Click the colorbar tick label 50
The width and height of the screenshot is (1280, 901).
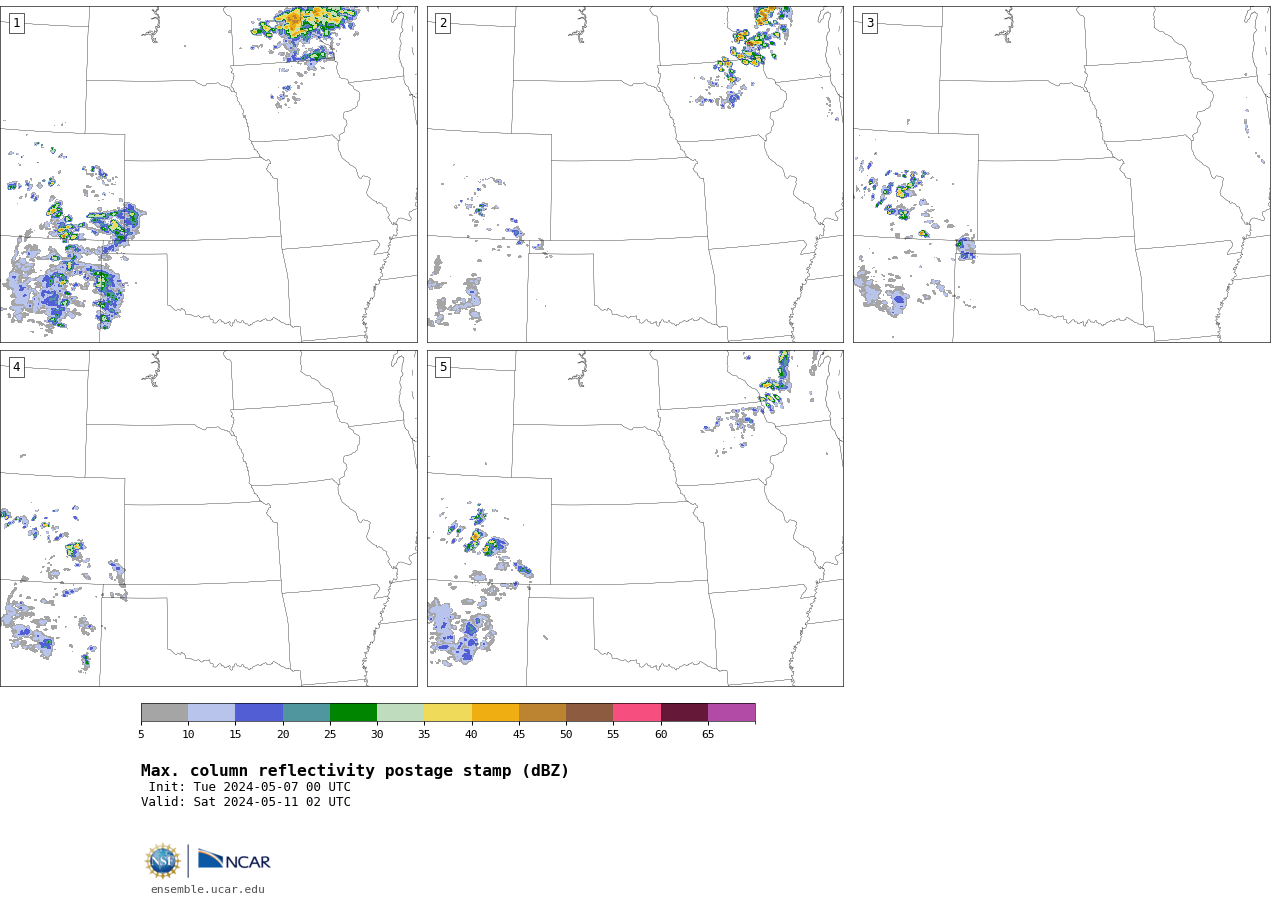click(x=566, y=735)
